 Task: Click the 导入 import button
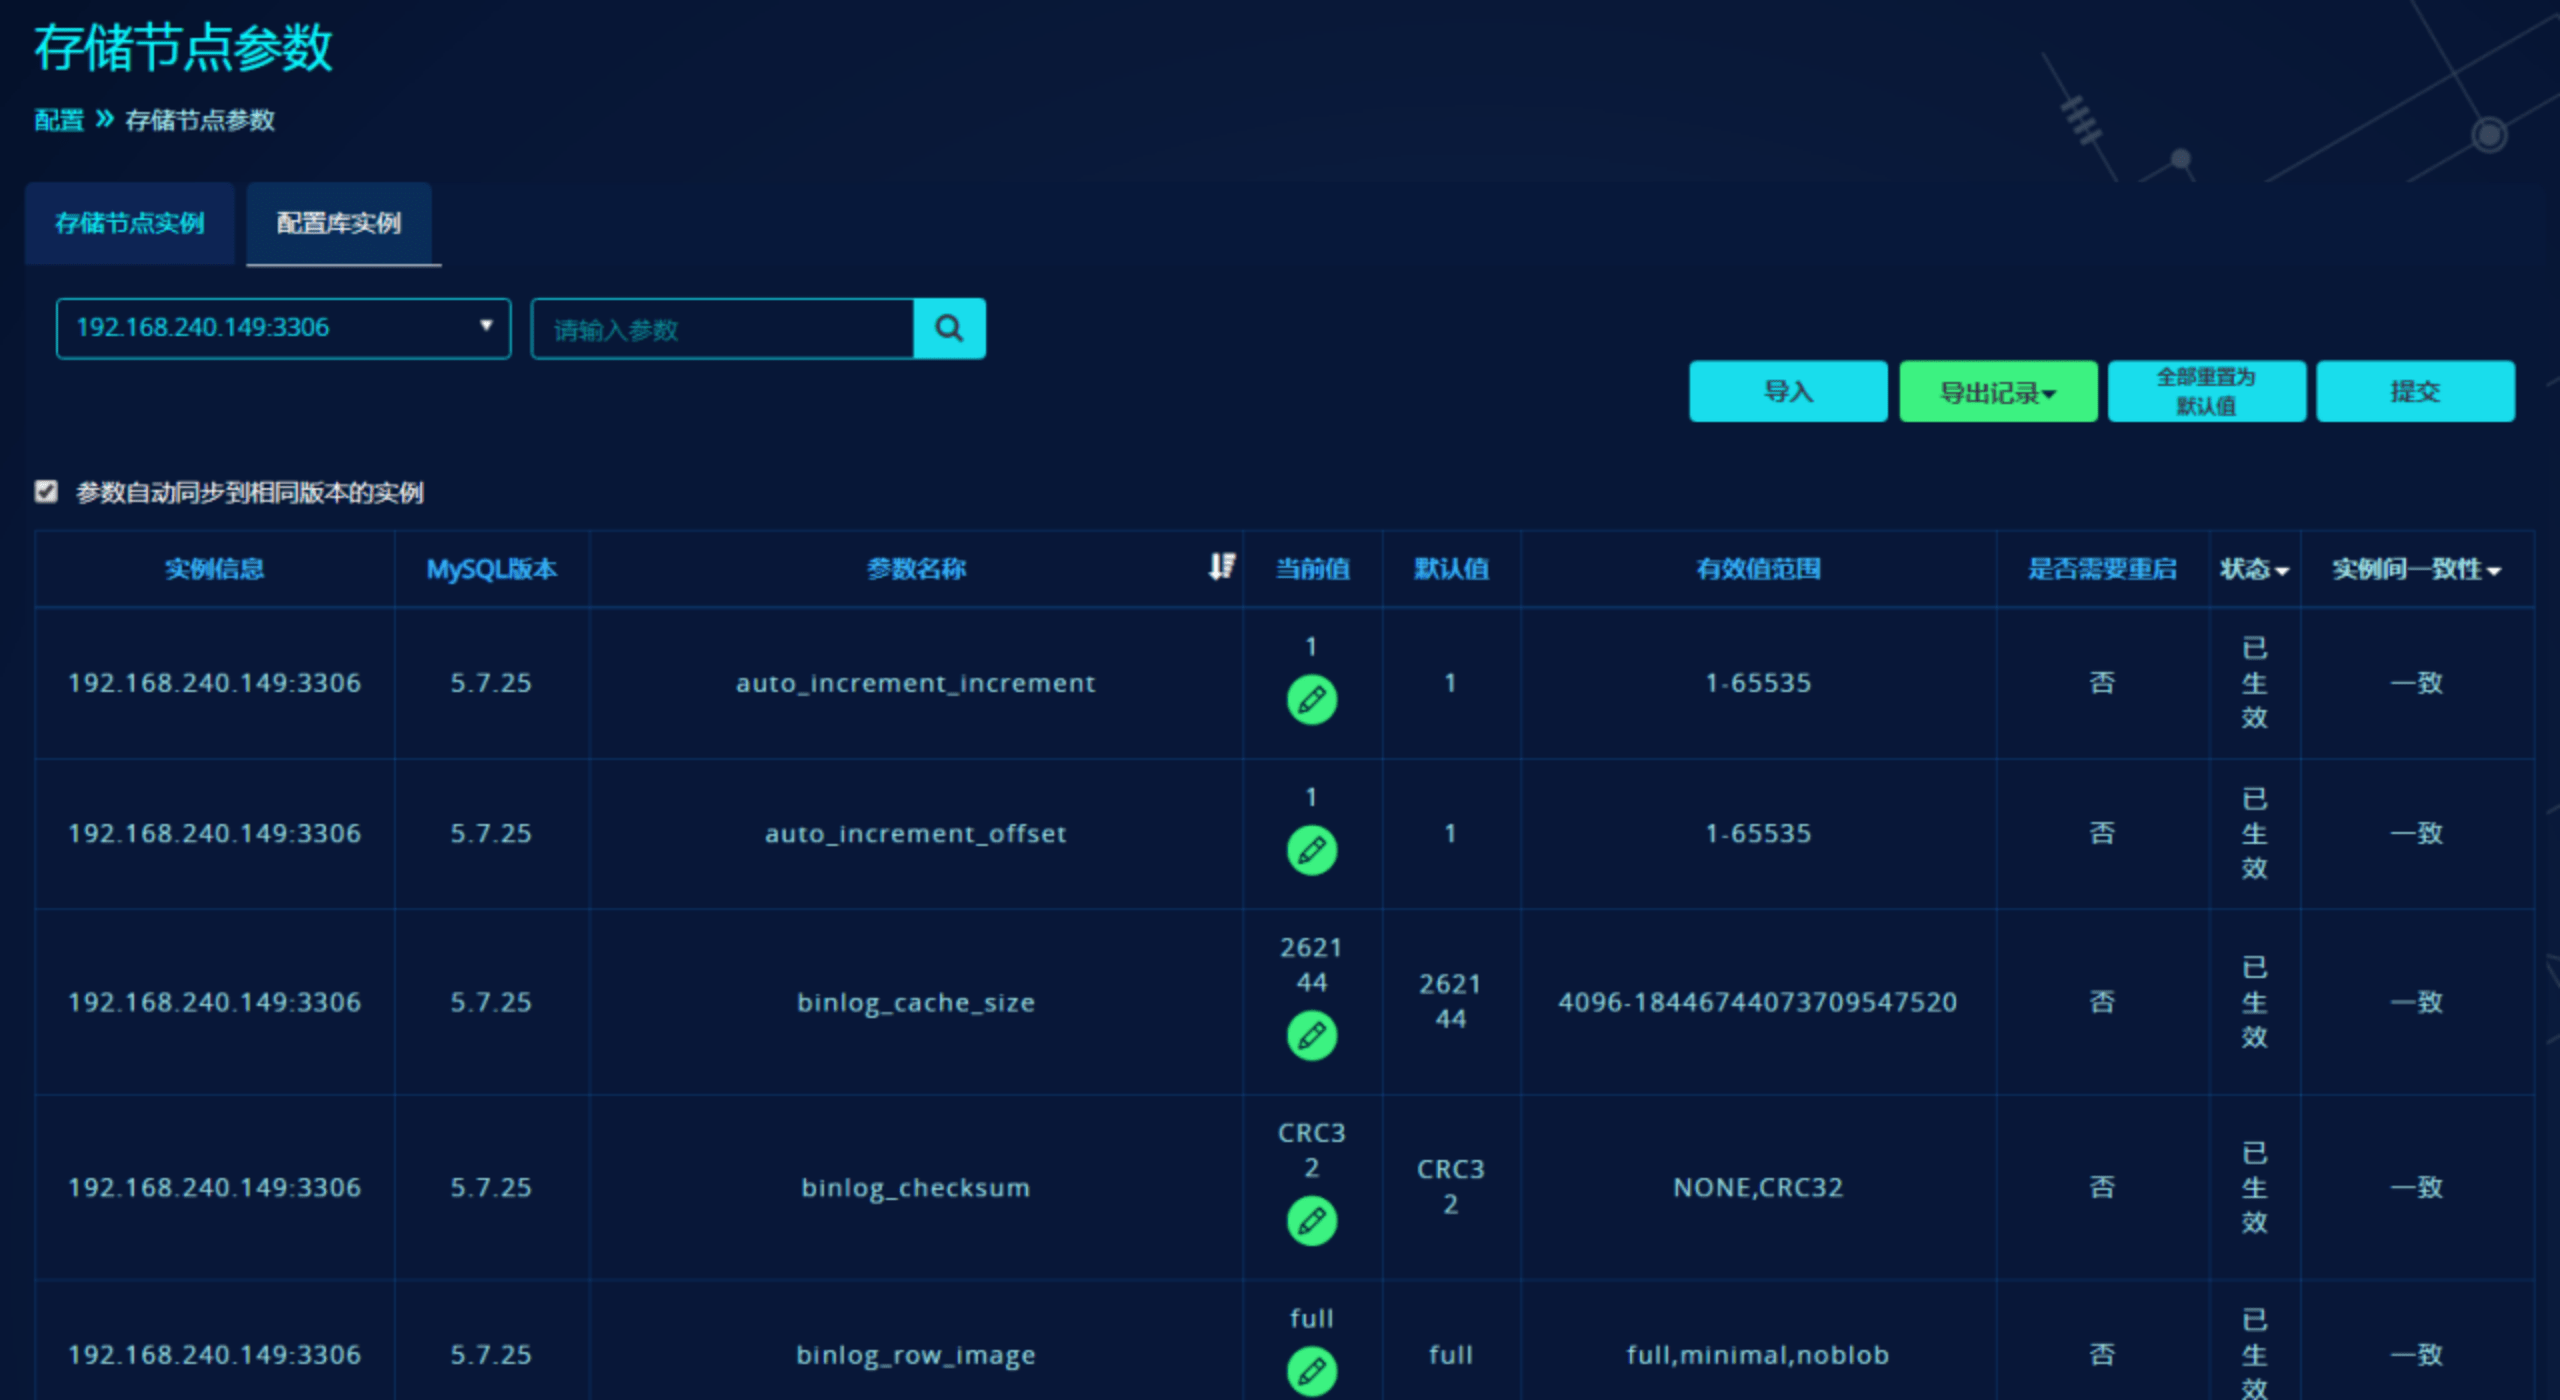coord(1787,392)
